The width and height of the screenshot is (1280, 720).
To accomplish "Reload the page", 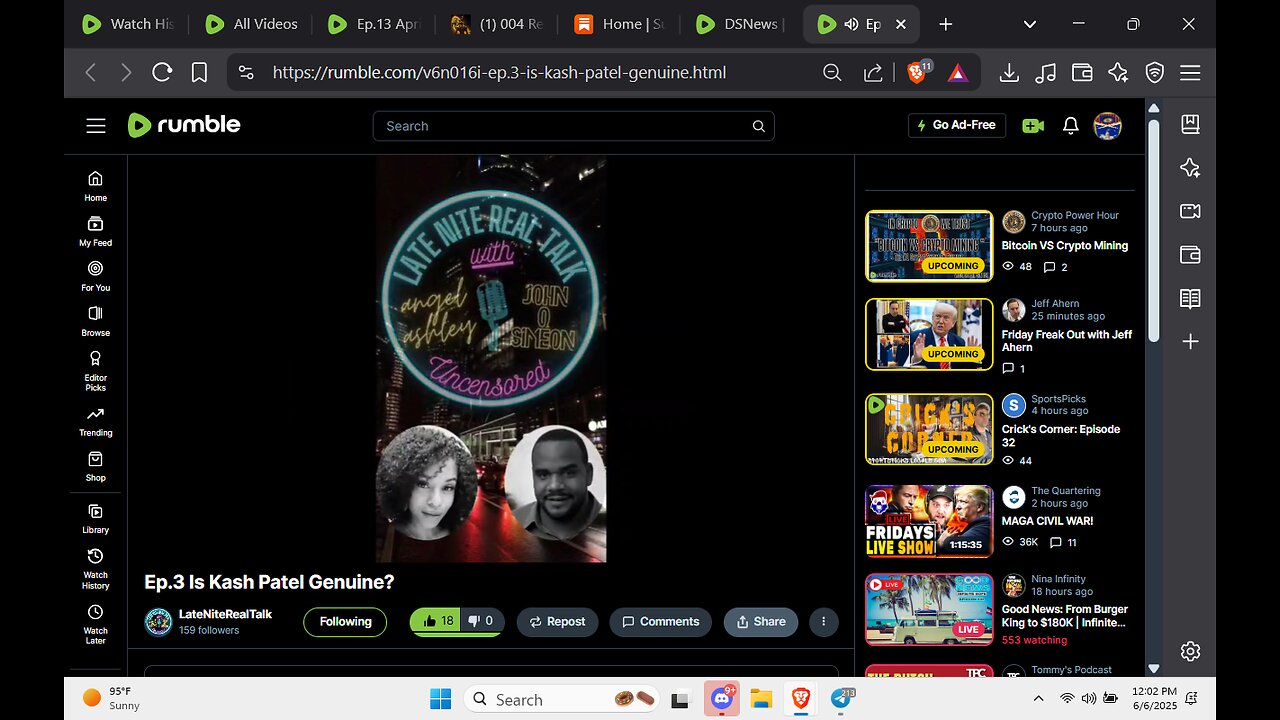I will [x=162, y=72].
